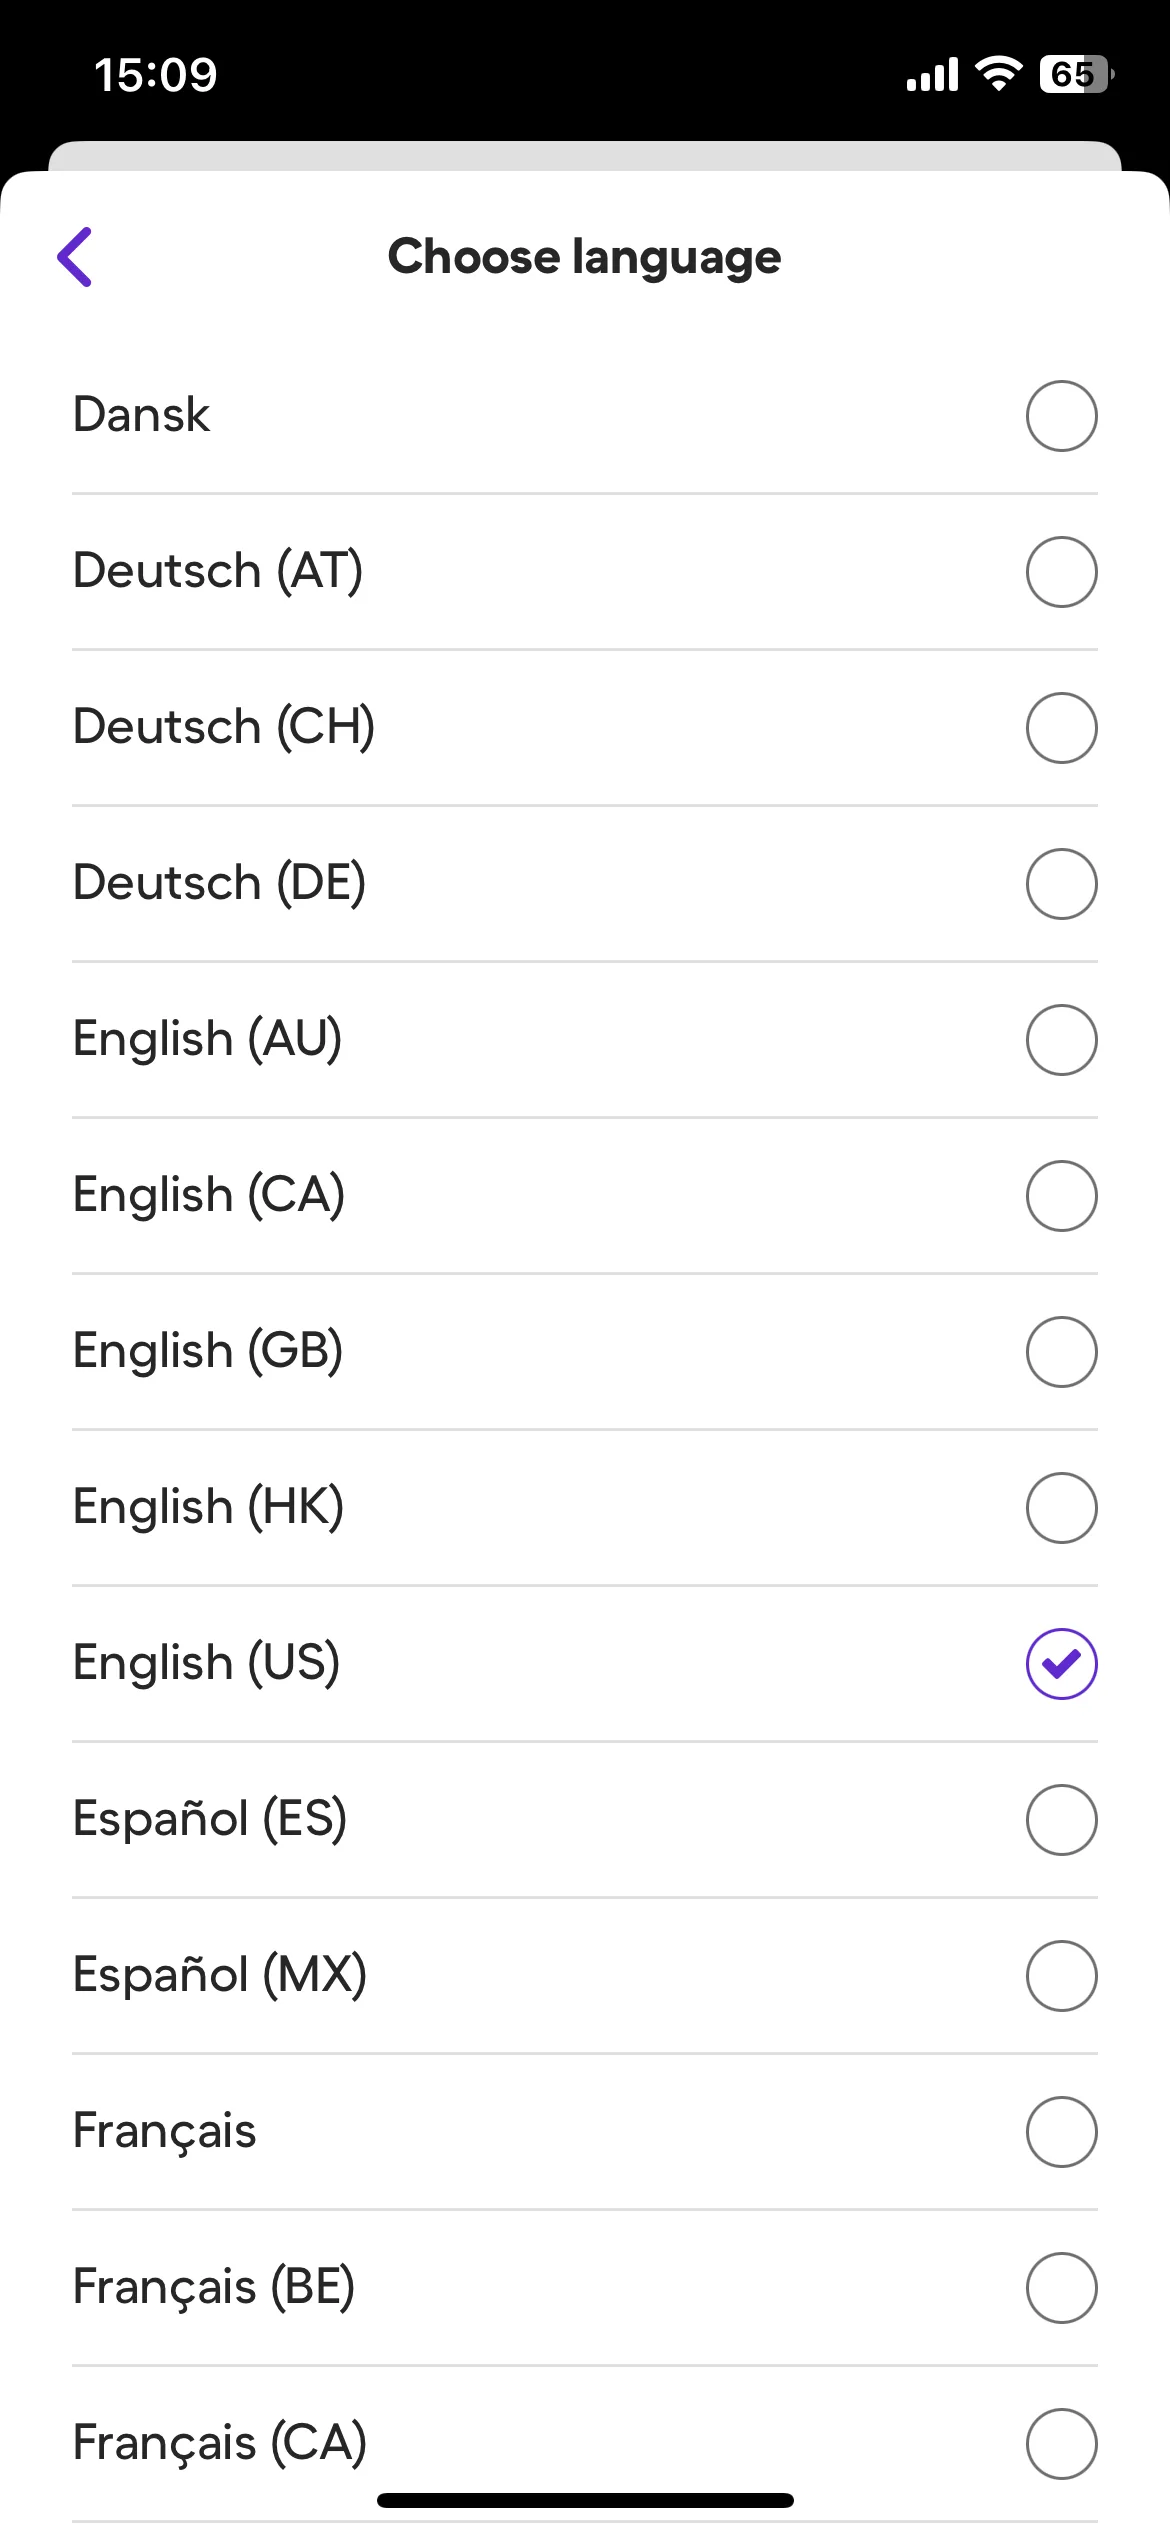
Task: Tap the Français (CA) language label
Action: pos(220,2443)
